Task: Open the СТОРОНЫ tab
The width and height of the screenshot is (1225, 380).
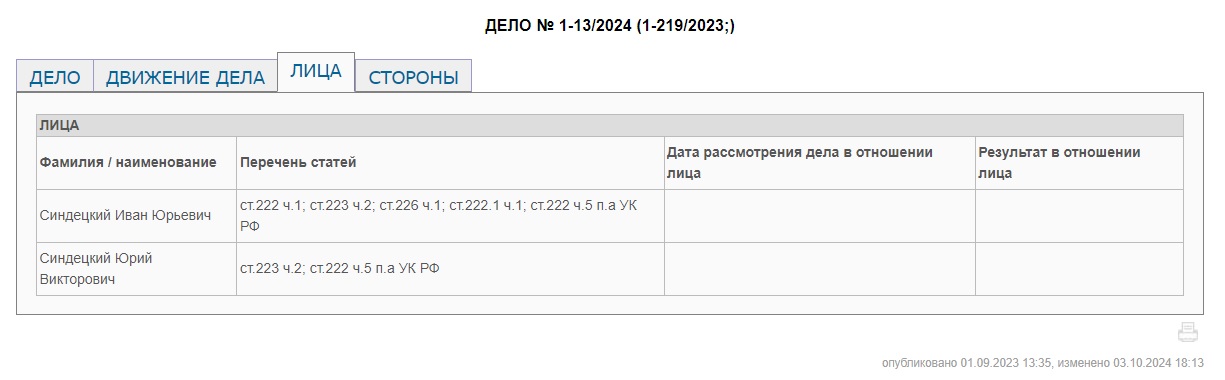Action: [x=413, y=77]
